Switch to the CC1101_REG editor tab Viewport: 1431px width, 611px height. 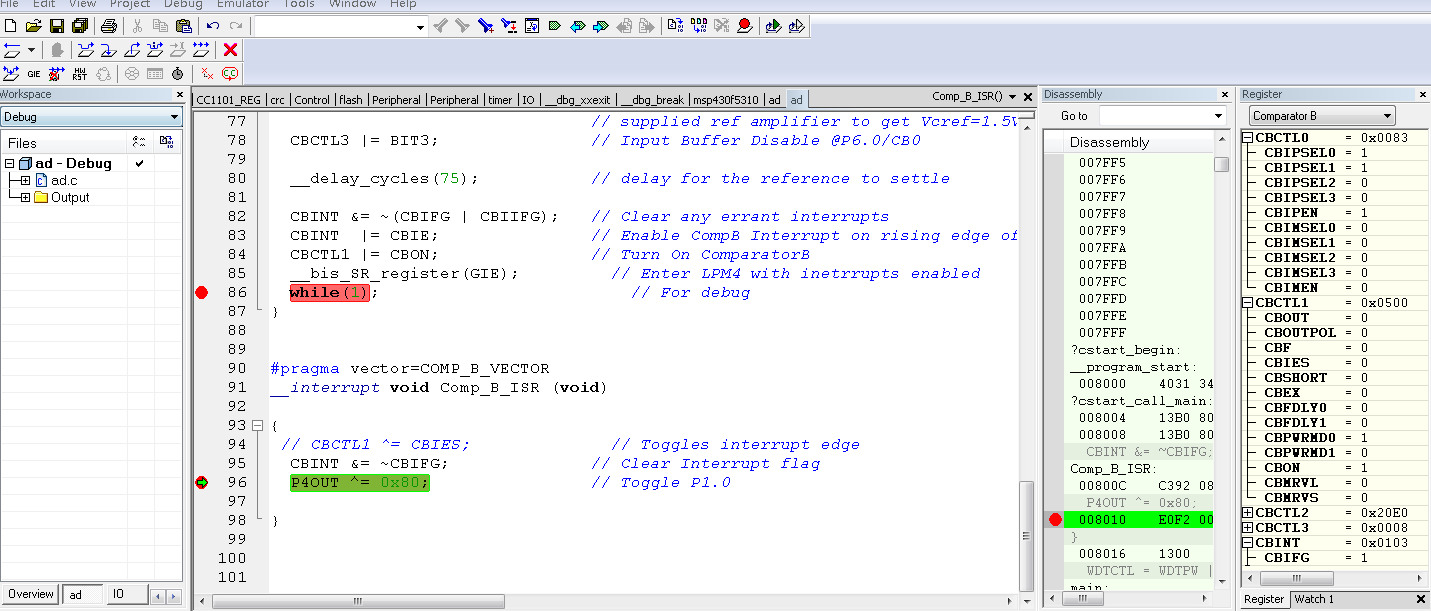tap(228, 100)
